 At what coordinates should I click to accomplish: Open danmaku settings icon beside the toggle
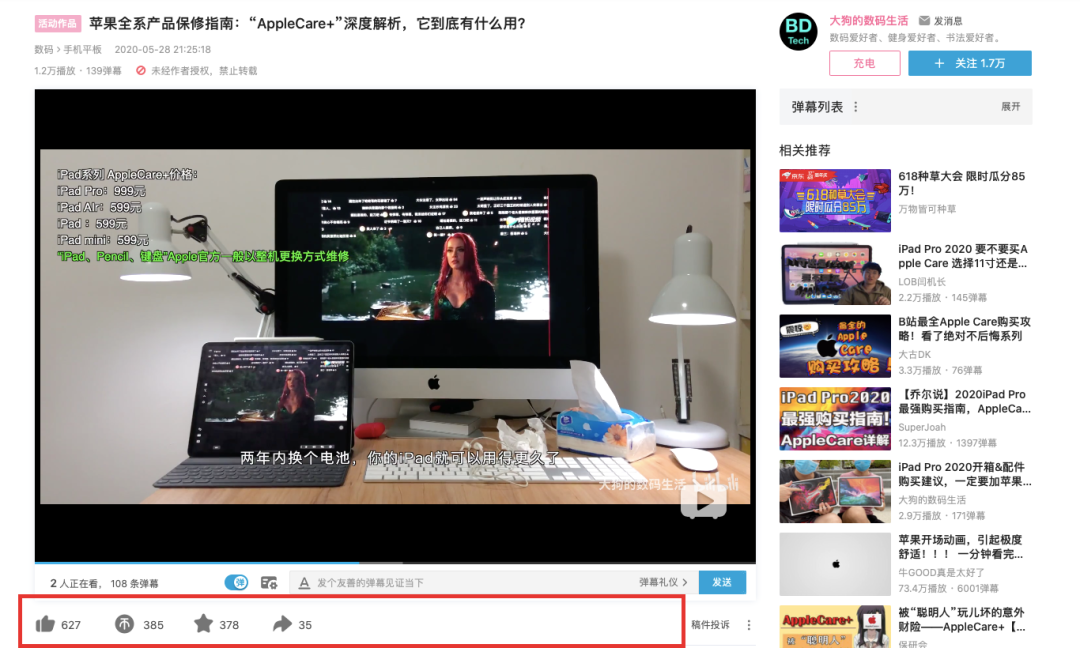269,583
